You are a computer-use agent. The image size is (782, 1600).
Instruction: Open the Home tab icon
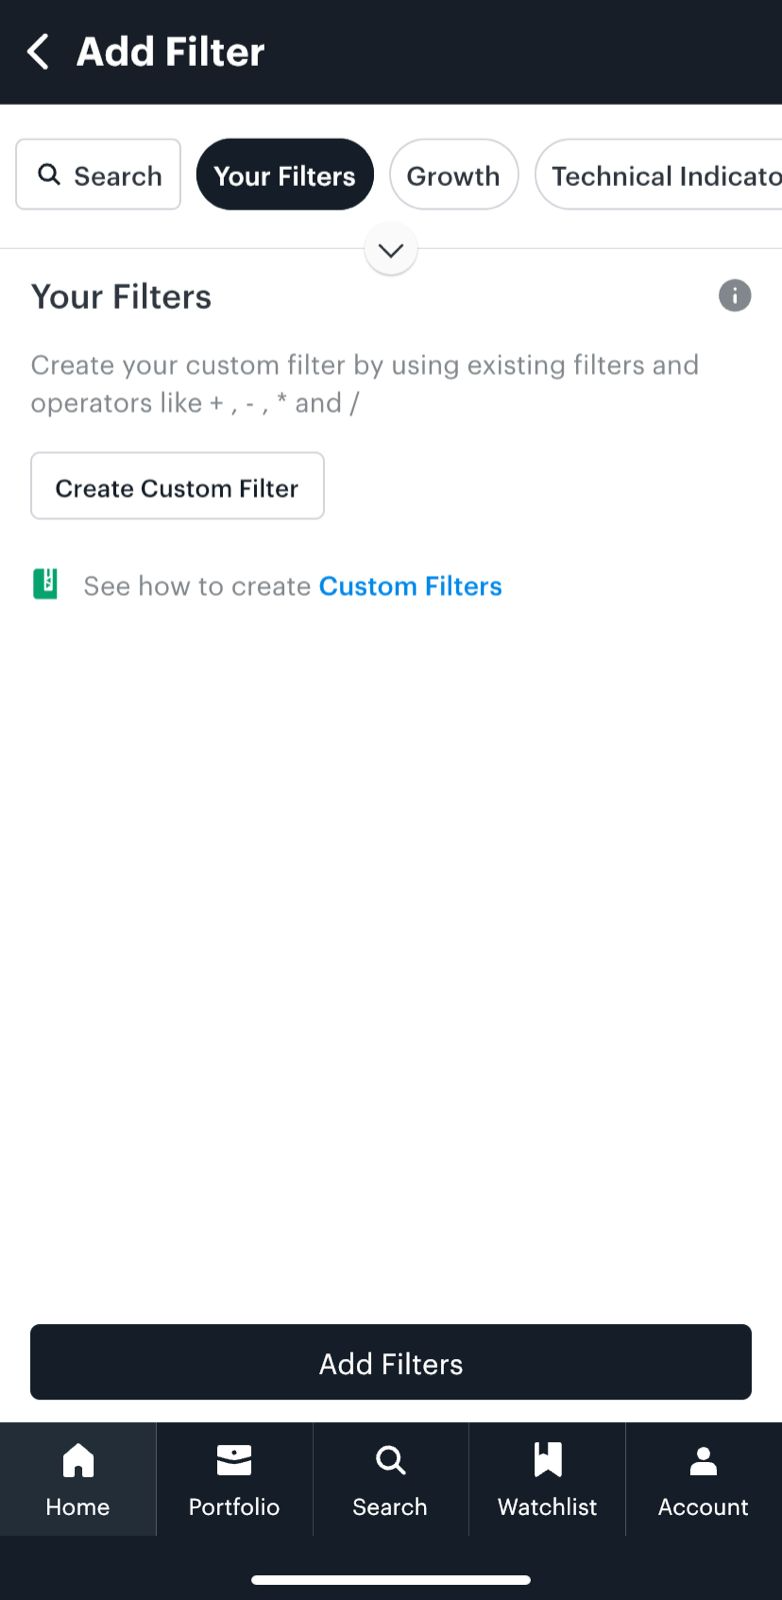(x=78, y=1461)
